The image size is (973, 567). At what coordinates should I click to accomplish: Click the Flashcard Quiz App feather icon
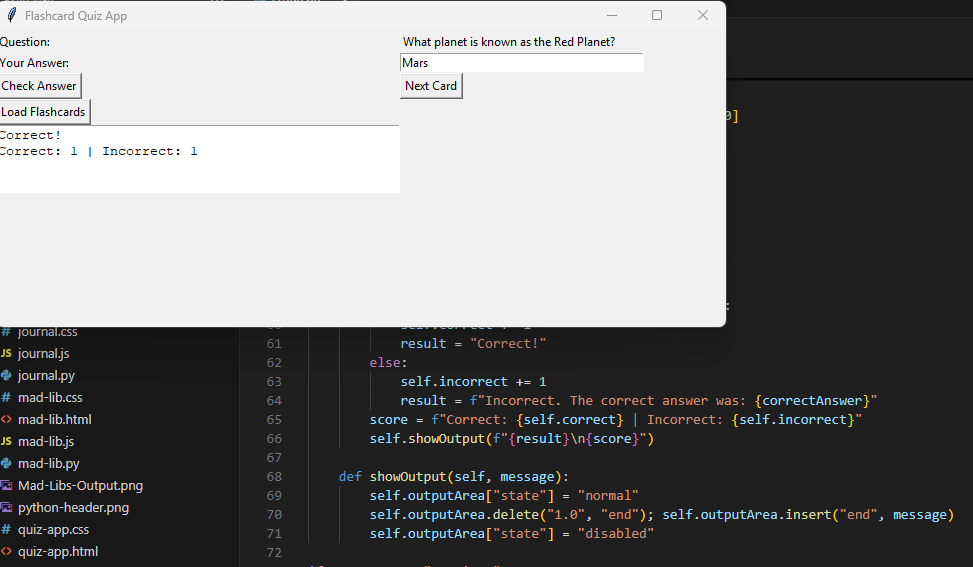[x=12, y=16]
